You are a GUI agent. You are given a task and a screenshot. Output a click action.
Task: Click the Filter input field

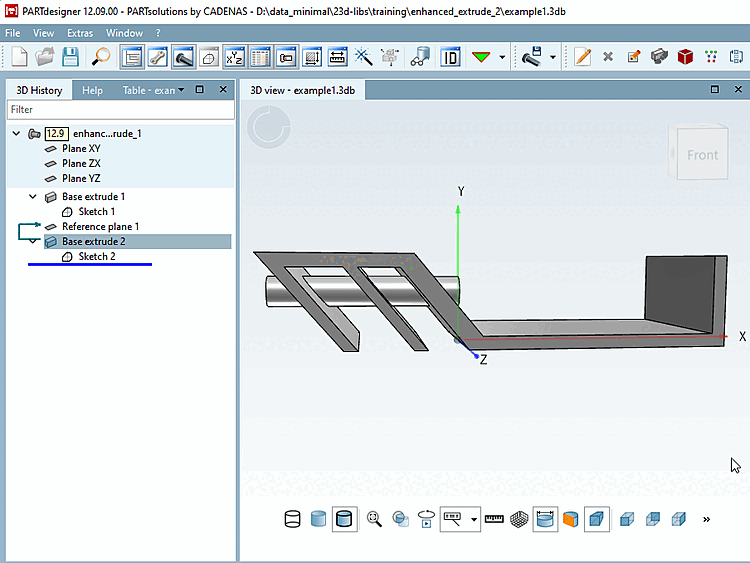pyautogui.click(x=120, y=109)
